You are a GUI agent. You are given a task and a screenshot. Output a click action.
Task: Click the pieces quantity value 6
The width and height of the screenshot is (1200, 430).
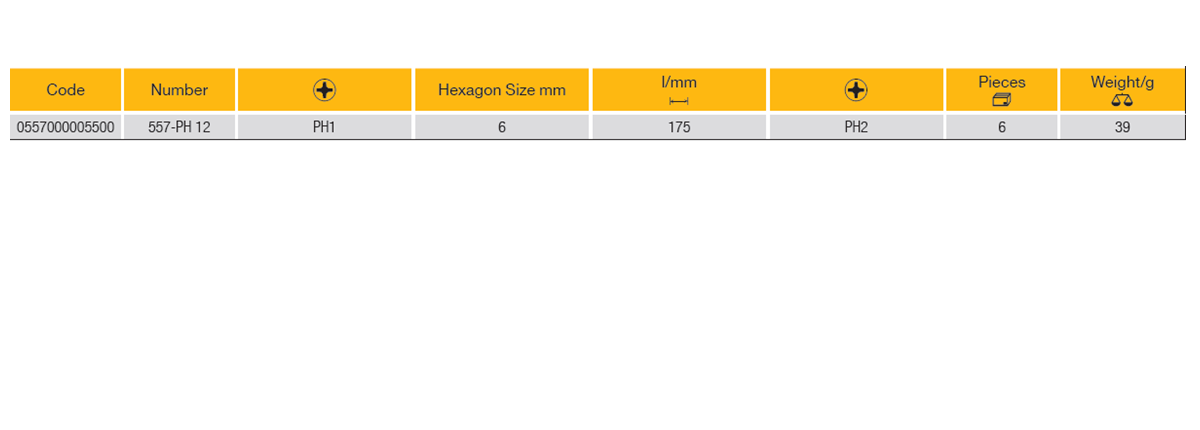(1002, 128)
